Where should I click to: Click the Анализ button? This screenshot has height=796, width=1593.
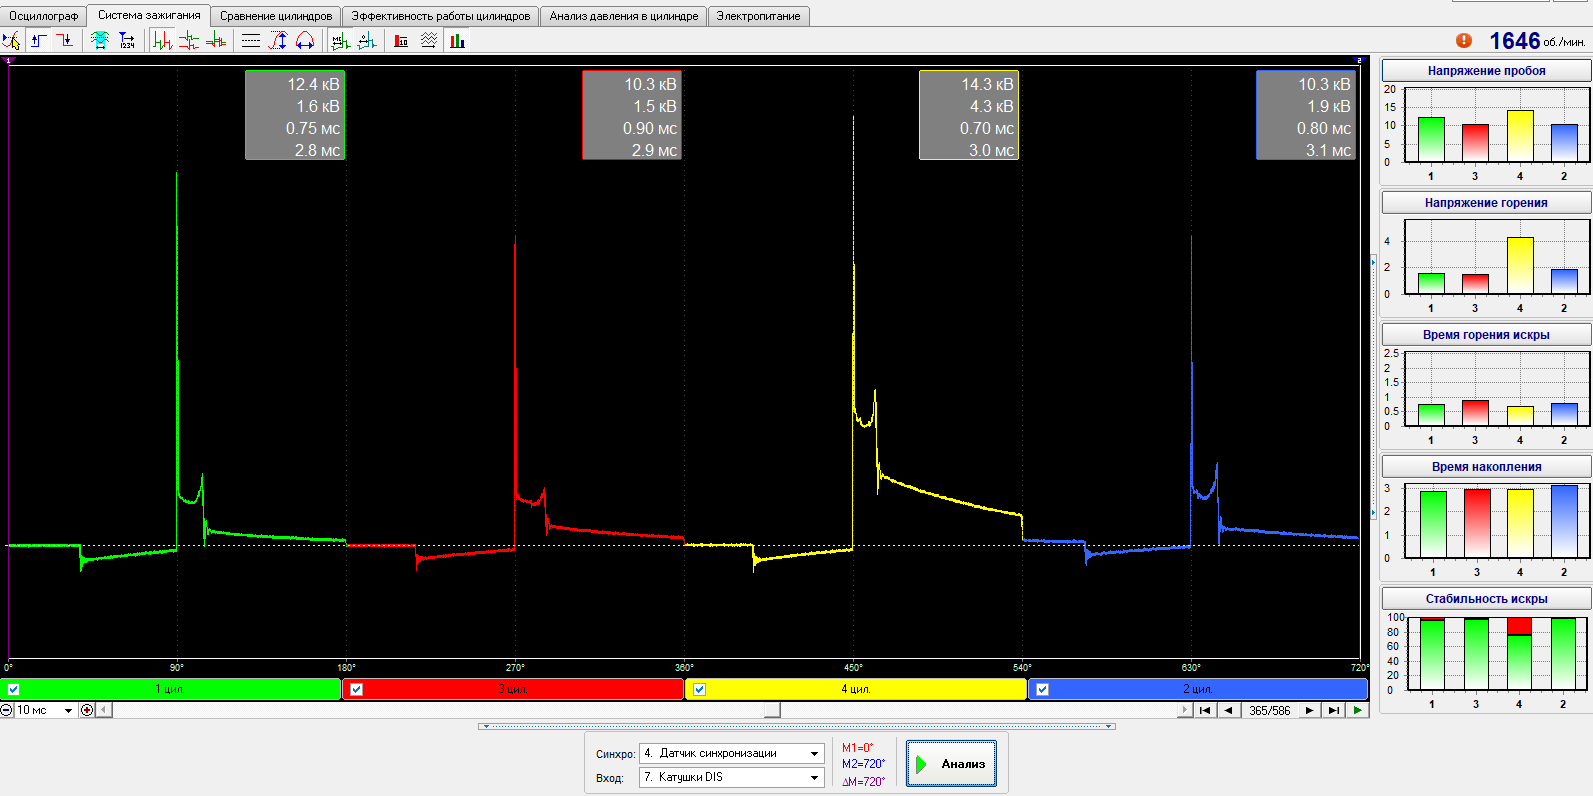(951, 763)
